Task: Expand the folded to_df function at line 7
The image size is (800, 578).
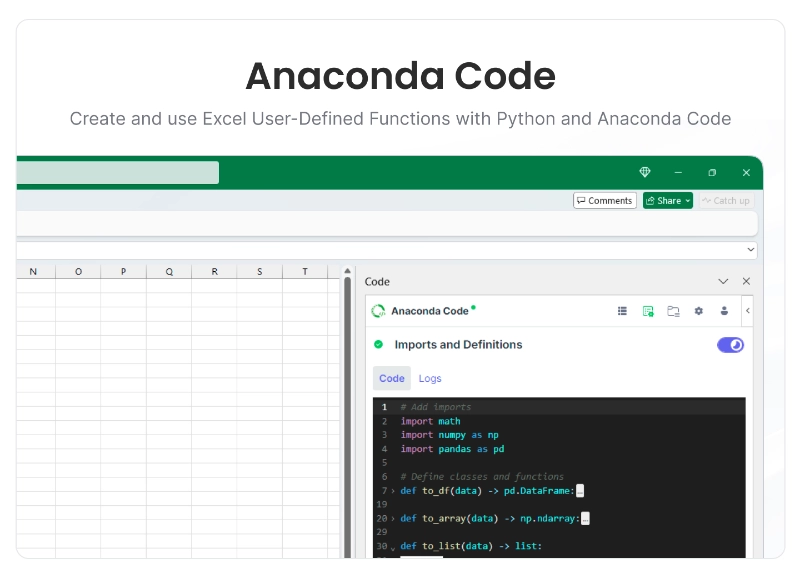Action: click(393, 491)
